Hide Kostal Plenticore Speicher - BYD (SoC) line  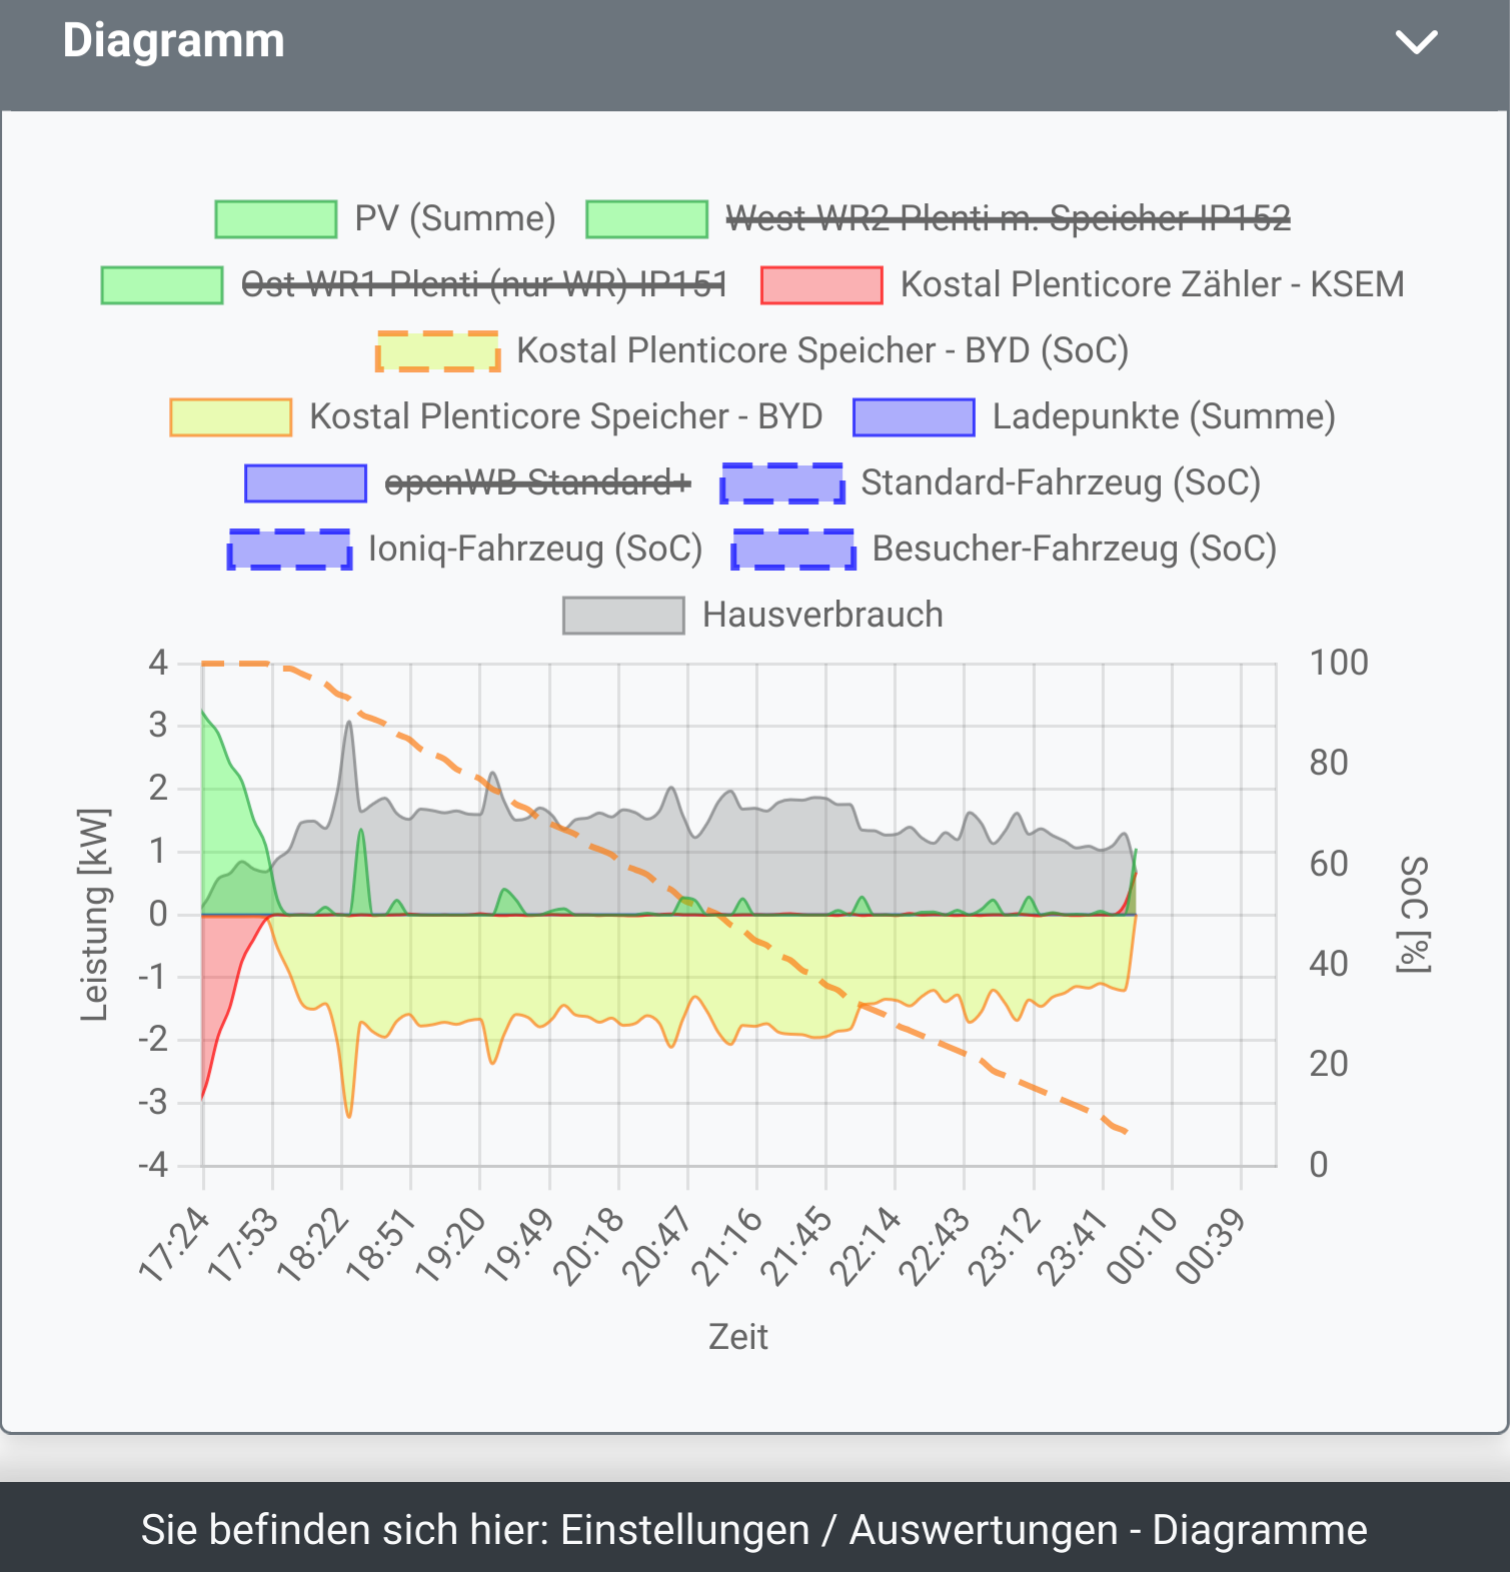pos(822,351)
